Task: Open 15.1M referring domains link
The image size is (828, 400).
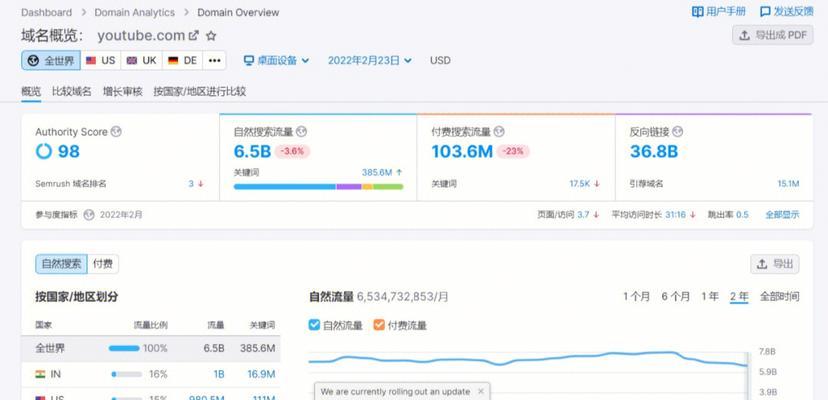Action: (x=788, y=184)
